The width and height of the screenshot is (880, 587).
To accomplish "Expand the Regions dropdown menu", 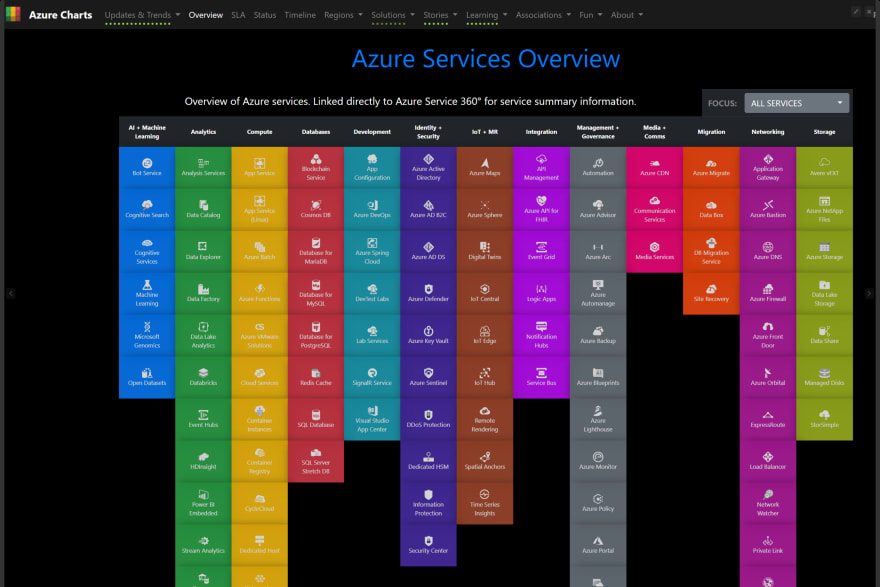I will [343, 15].
